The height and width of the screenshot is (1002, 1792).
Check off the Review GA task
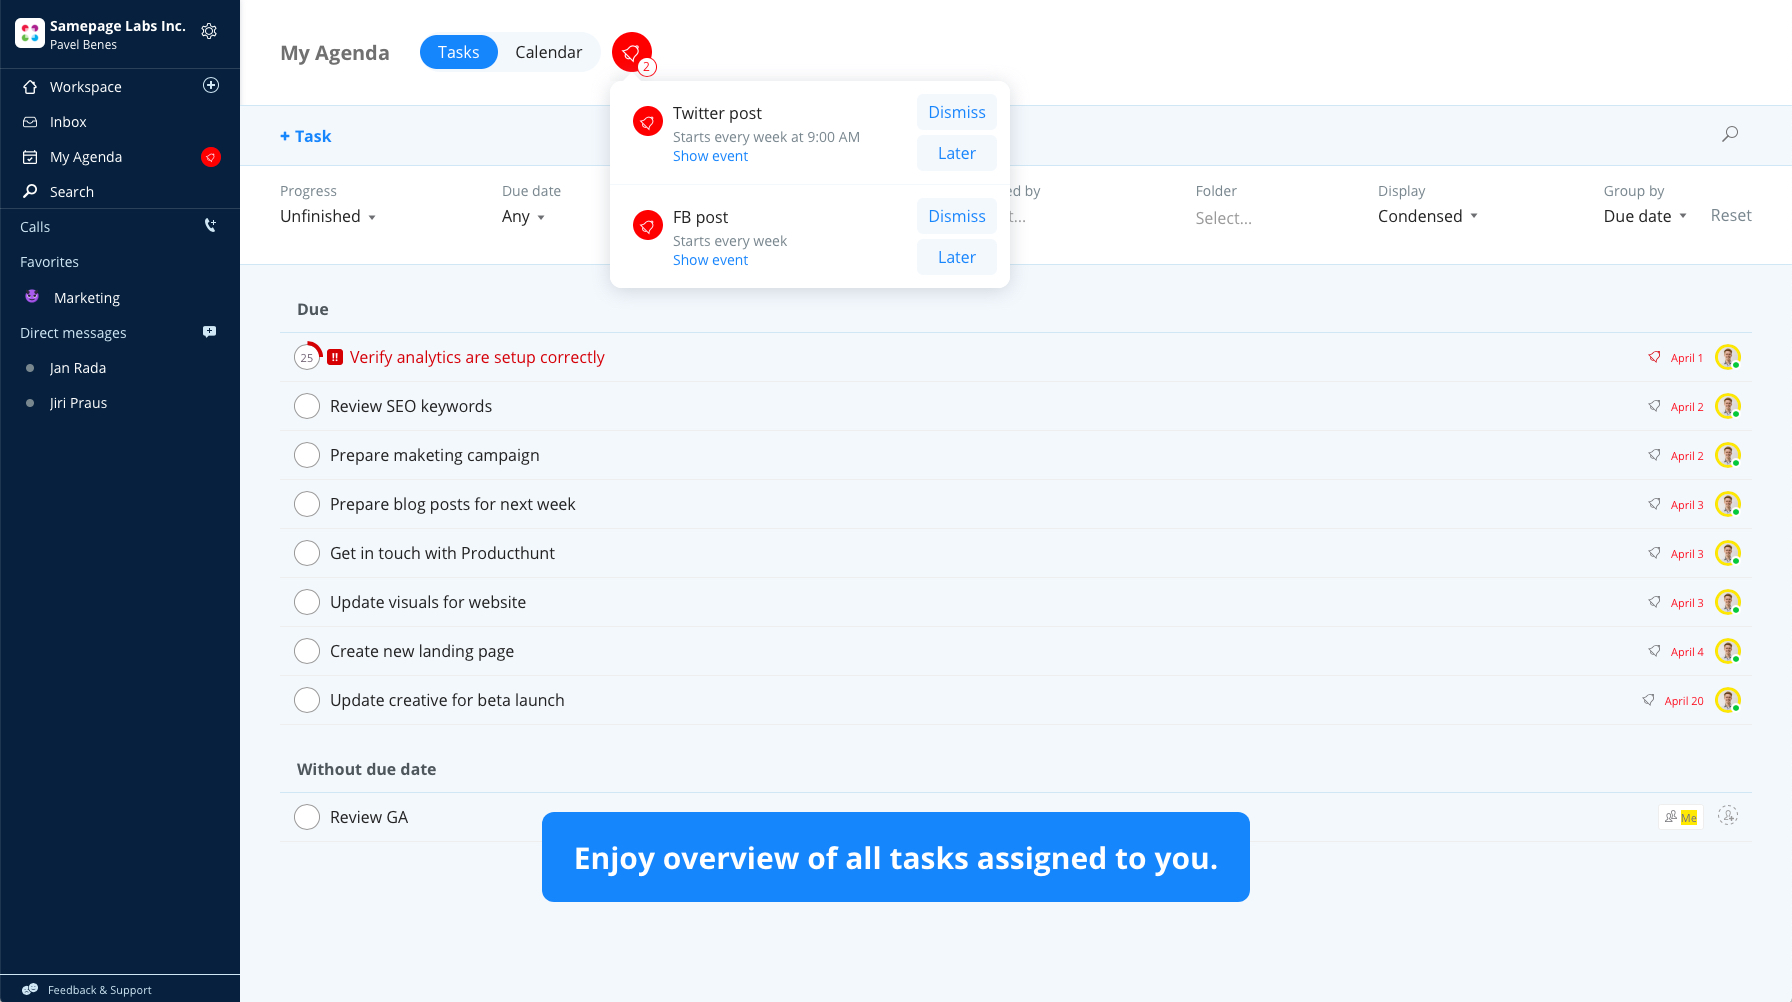point(307,817)
